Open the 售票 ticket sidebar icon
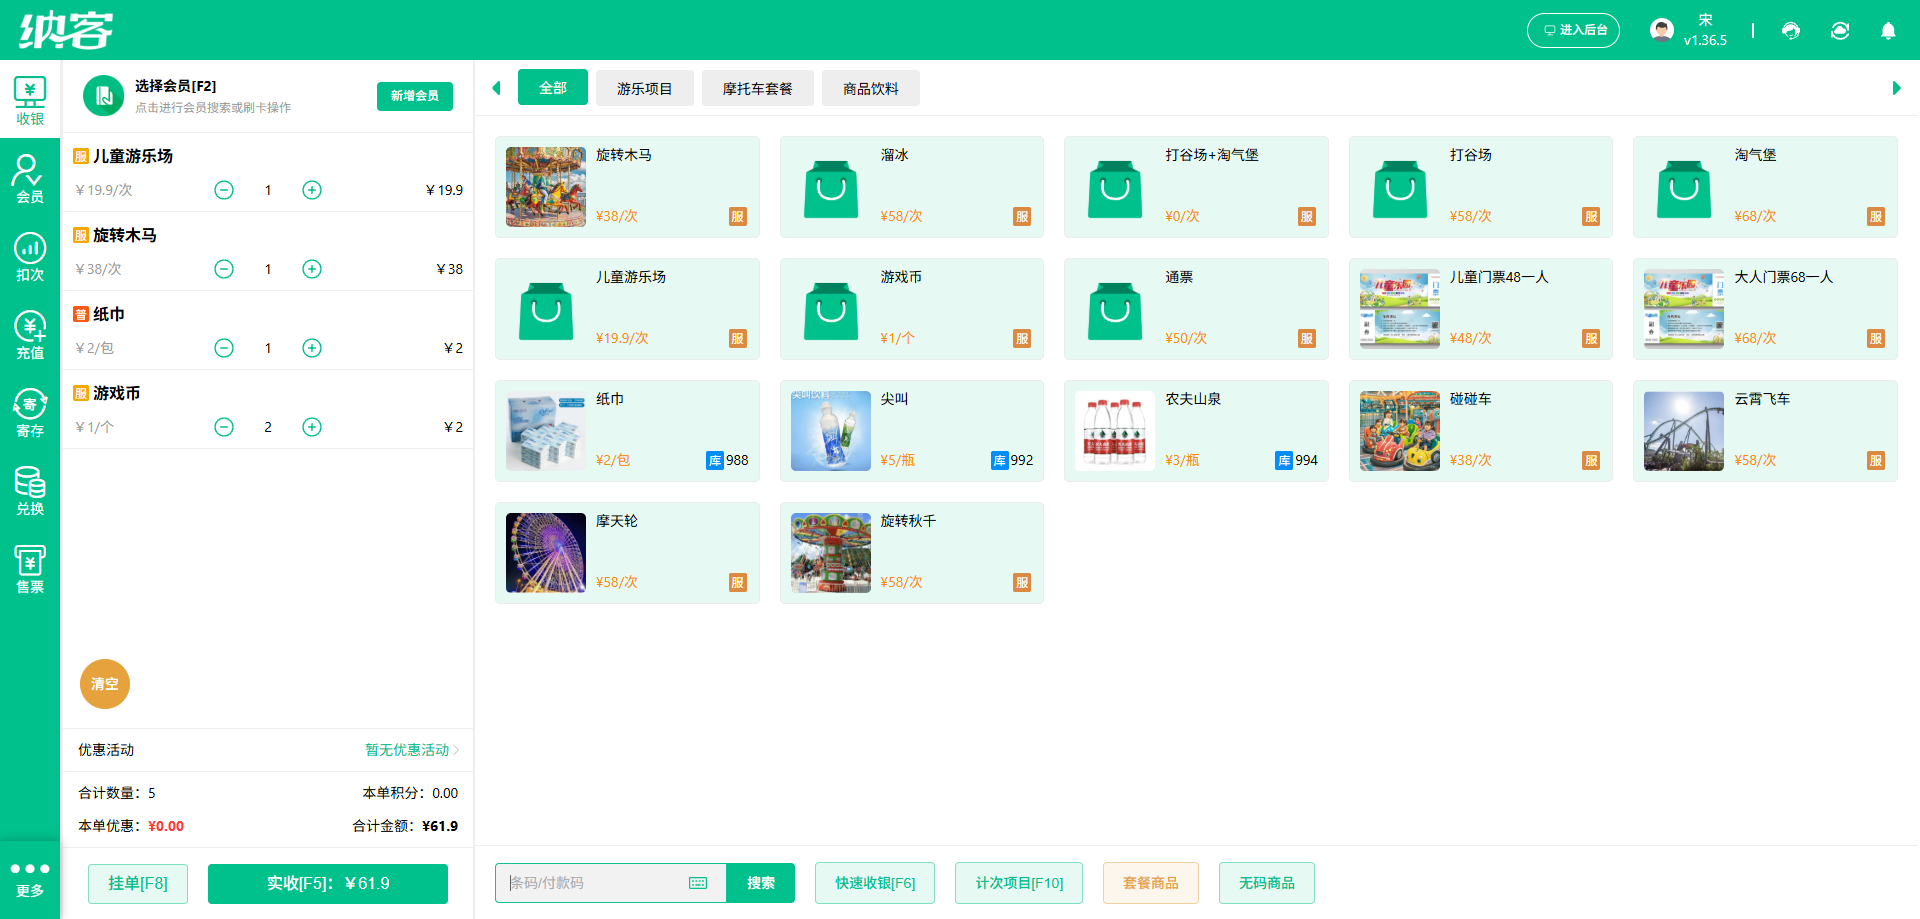Viewport: 1920px width, 919px height. [30, 569]
